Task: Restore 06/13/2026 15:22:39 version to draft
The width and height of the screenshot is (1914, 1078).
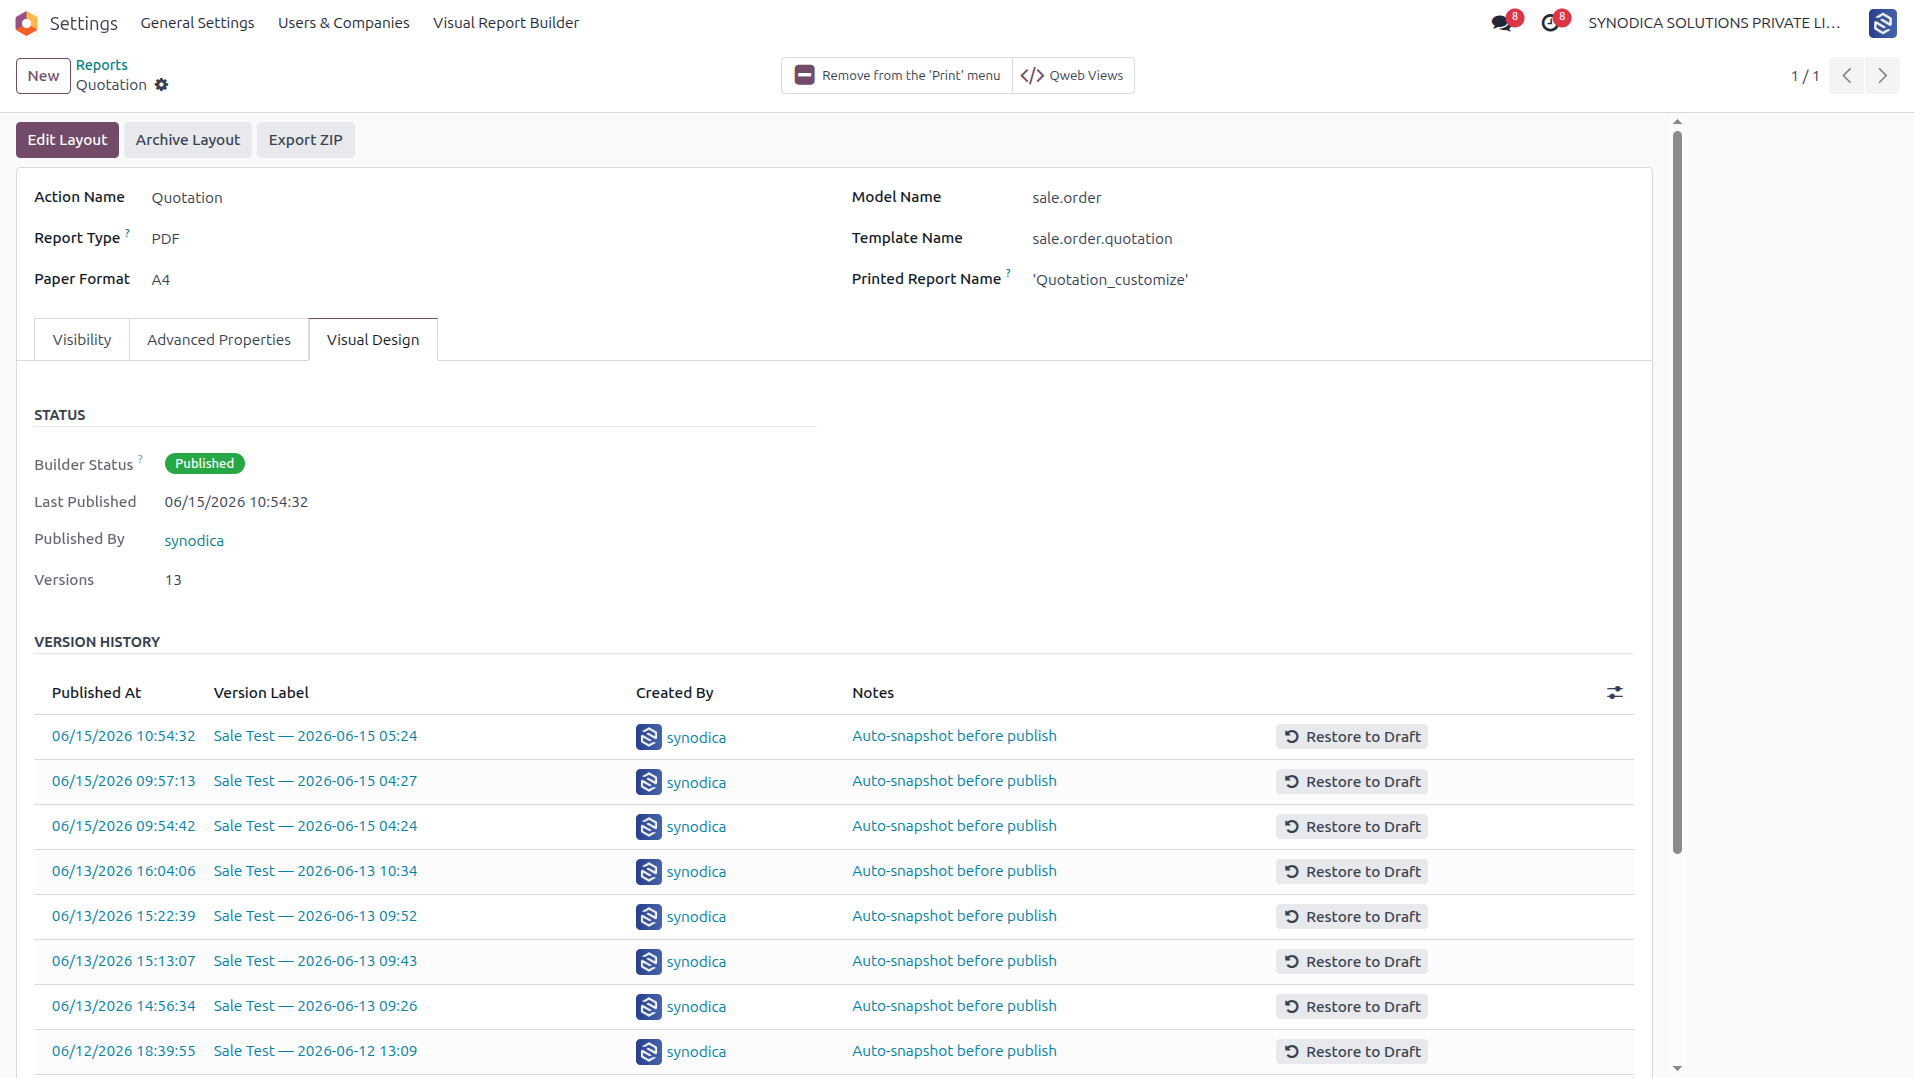Action: point(1352,917)
